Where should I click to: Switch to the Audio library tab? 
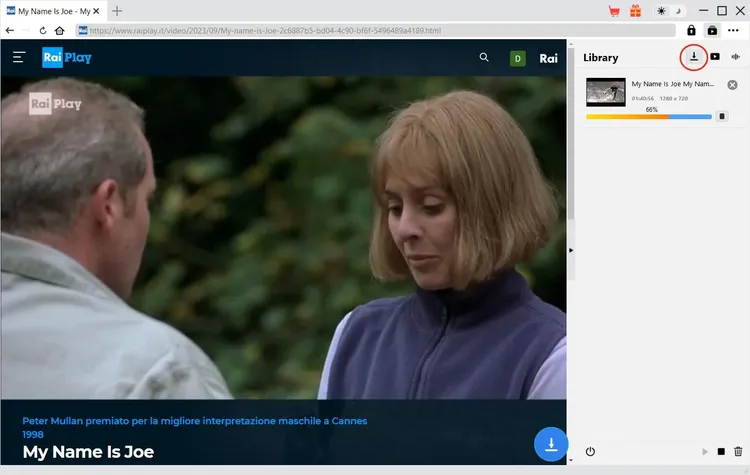pos(736,57)
